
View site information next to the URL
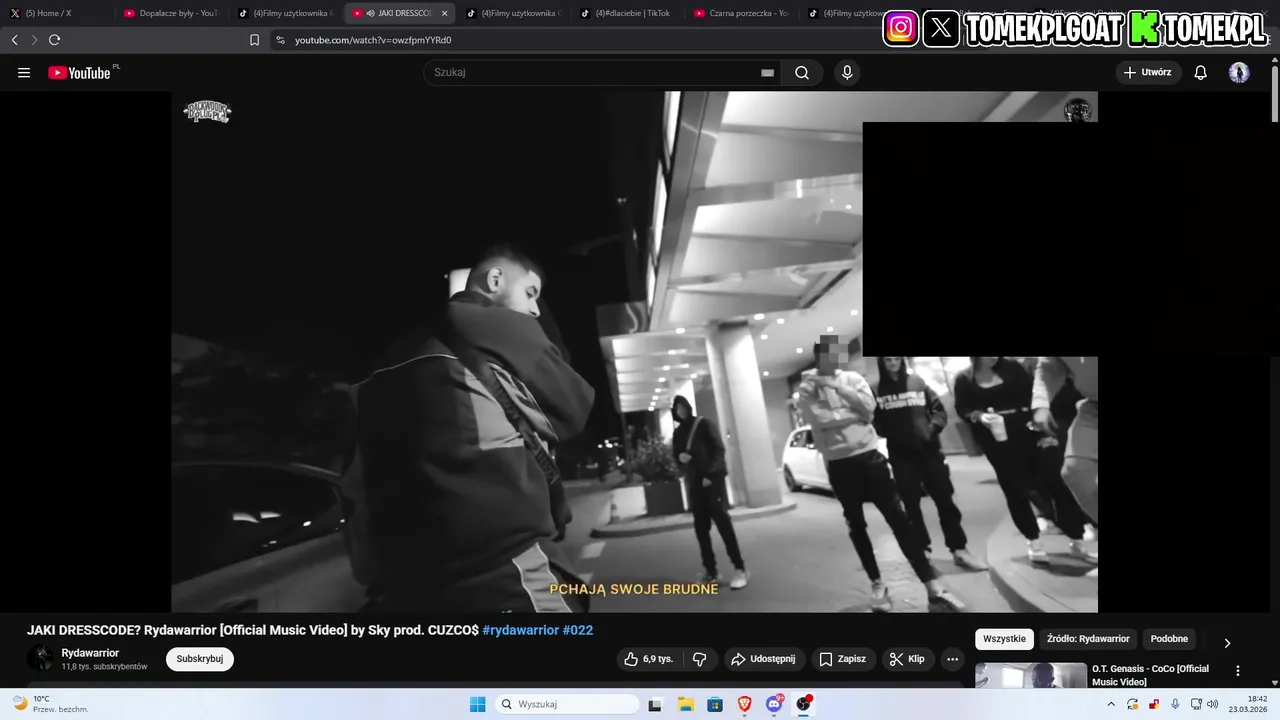pyautogui.click(x=280, y=40)
